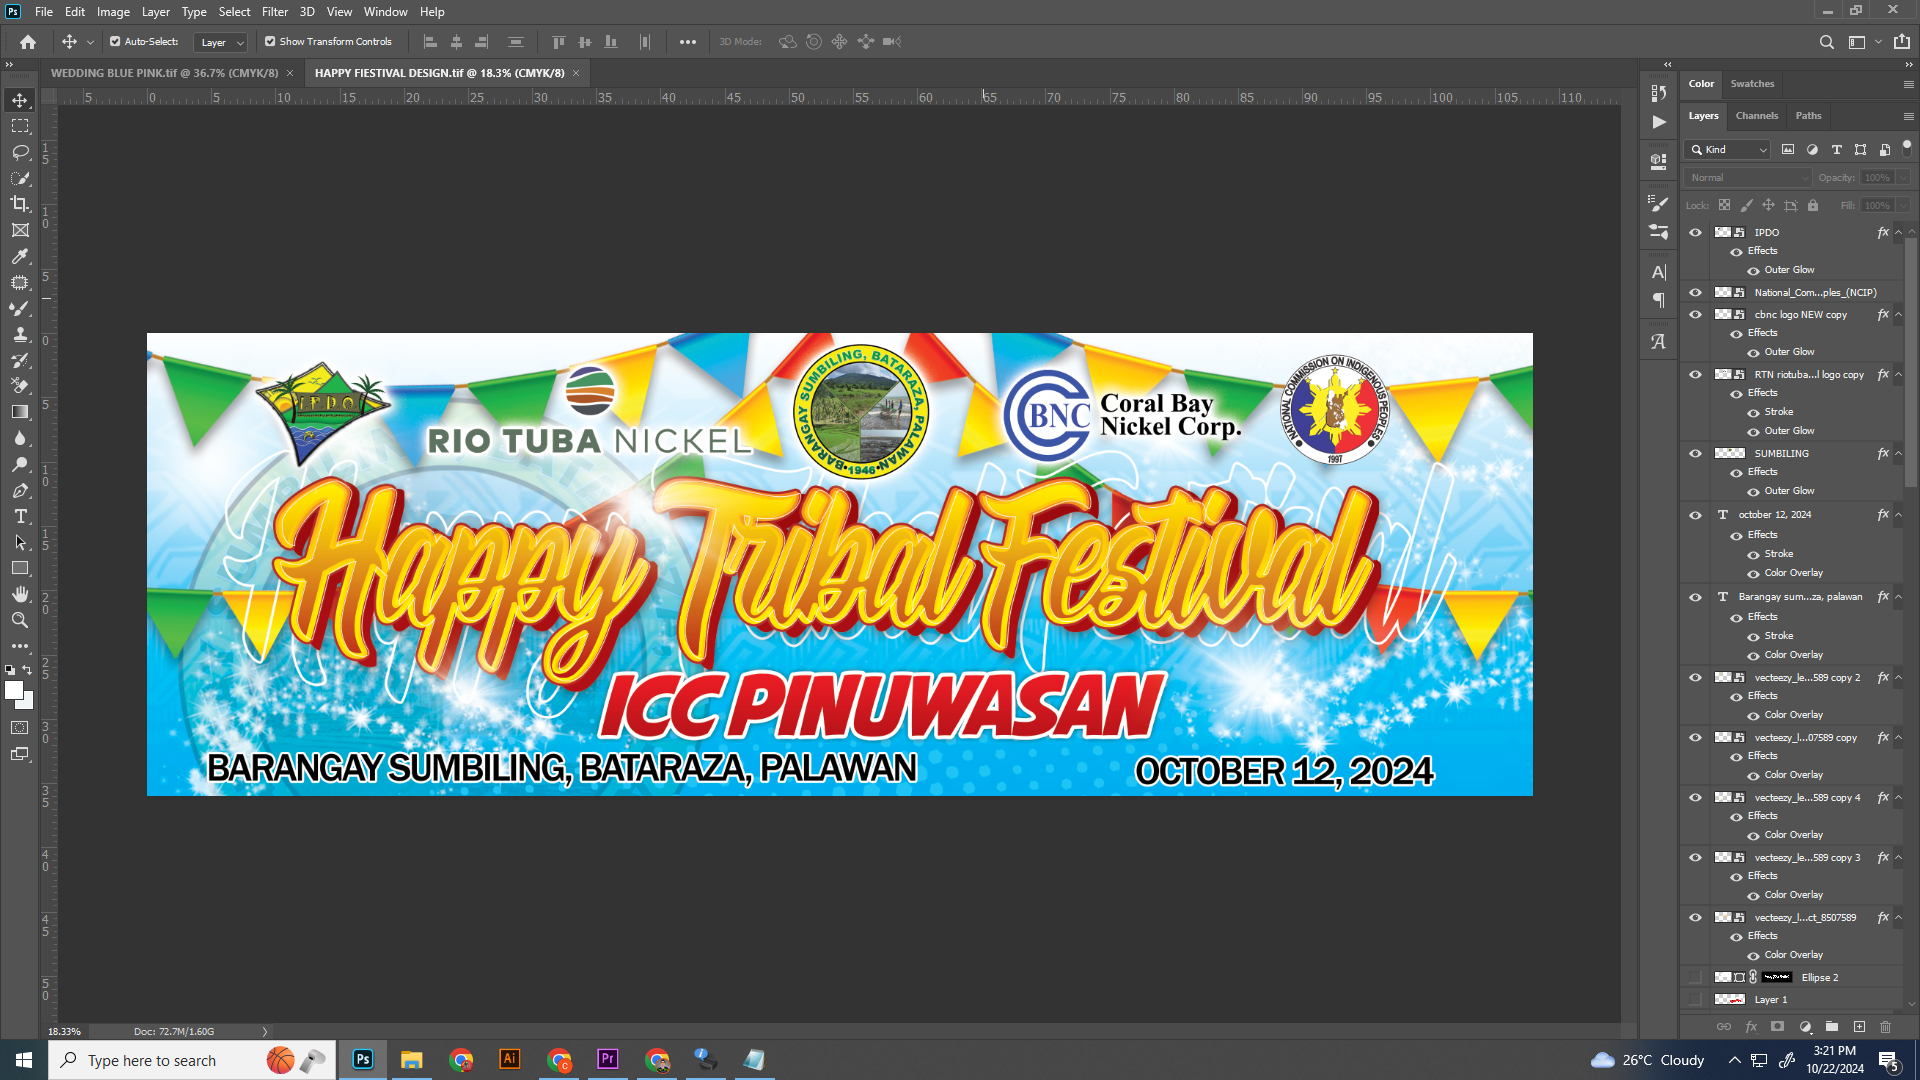Open Adobe Illustrator from the taskbar
The image size is (1920, 1080).
click(510, 1059)
